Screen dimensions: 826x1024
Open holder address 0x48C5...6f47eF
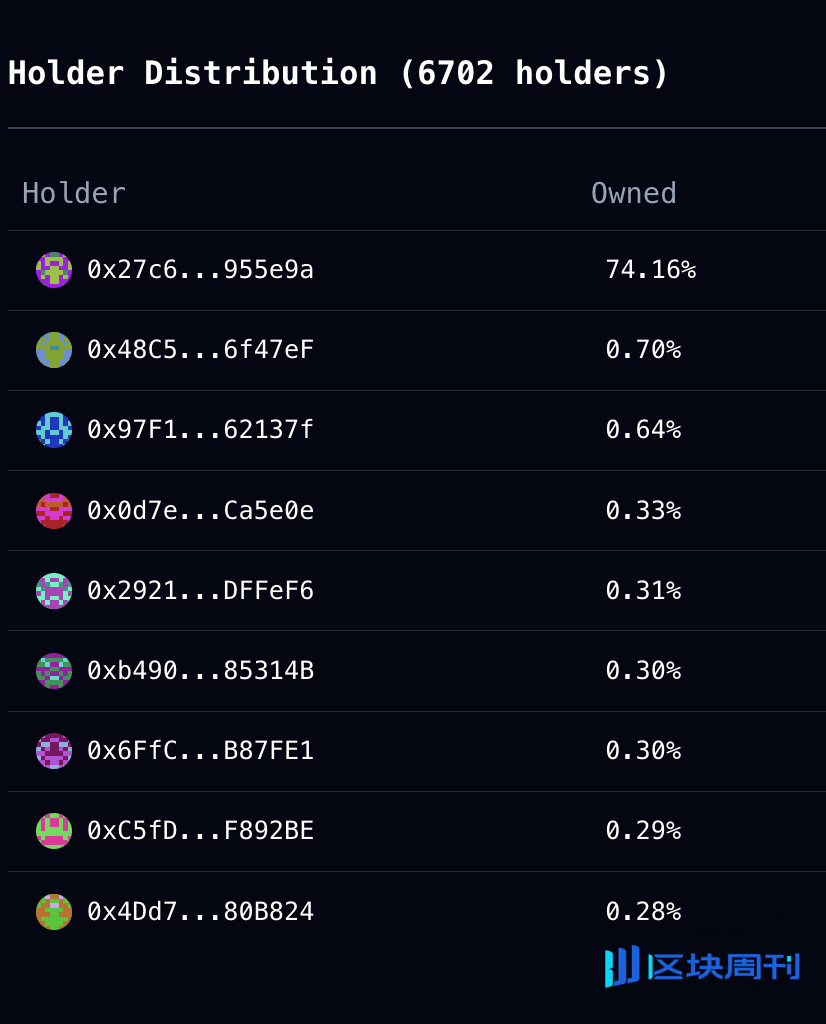click(200, 350)
